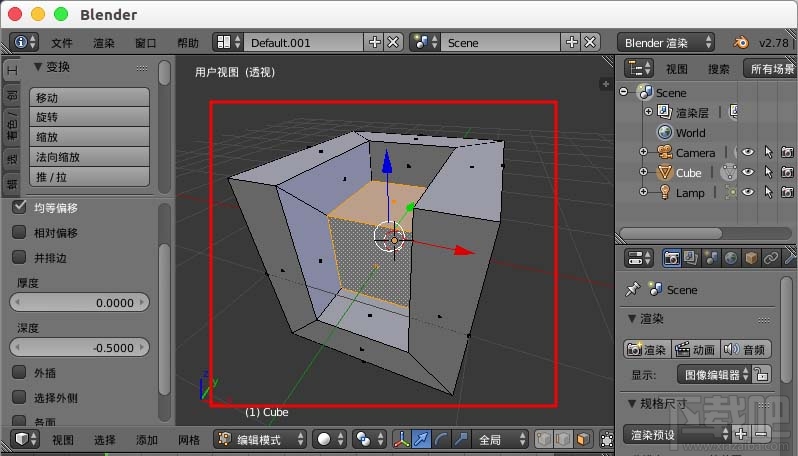Uncheck the 均等偏移 checkbox
The width and height of the screenshot is (798, 456).
pyautogui.click(x=19, y=207)
